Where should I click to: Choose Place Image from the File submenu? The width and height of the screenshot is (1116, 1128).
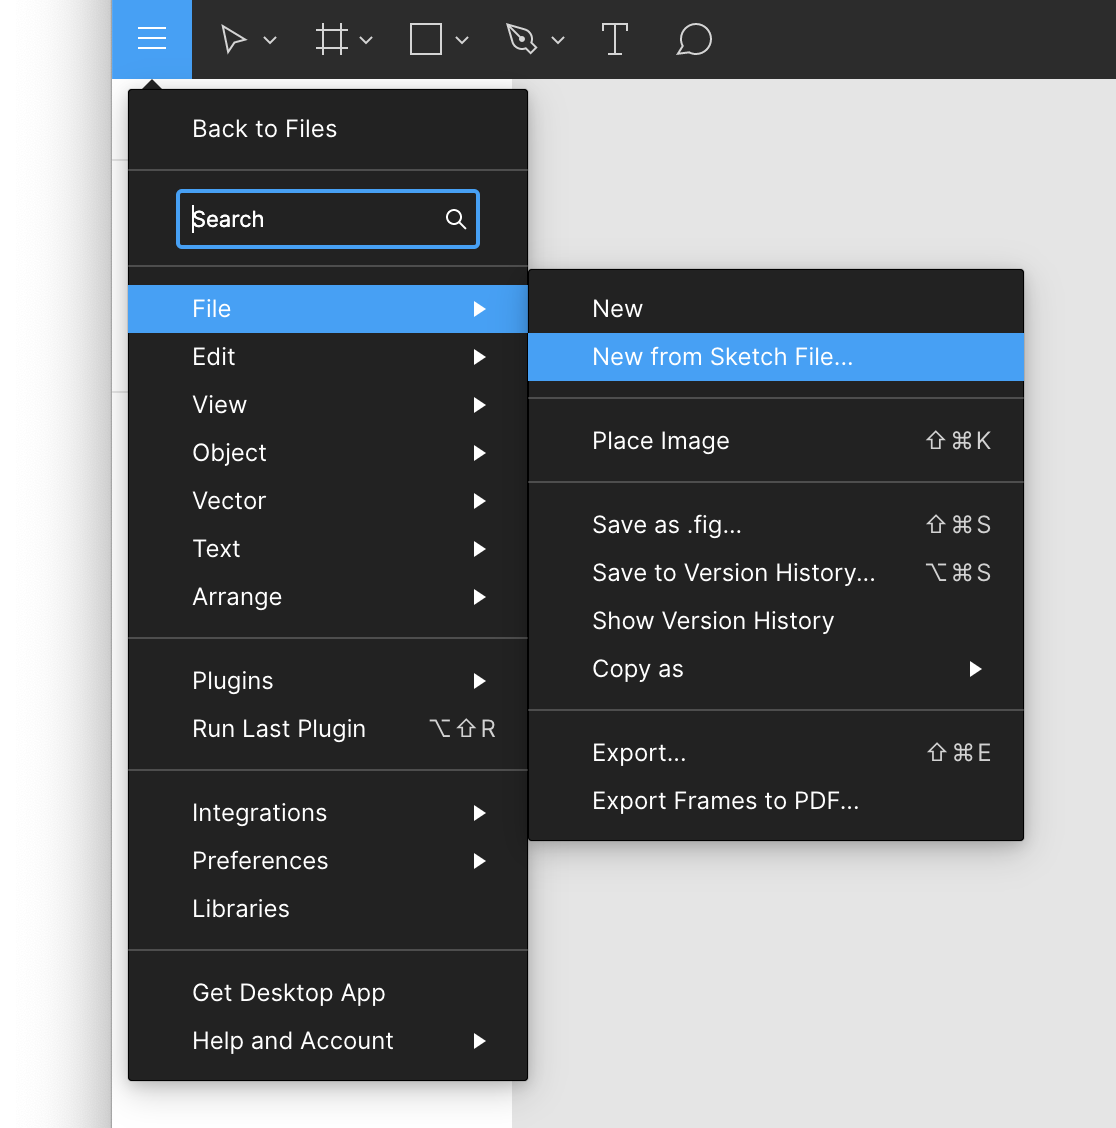coord(660,440)
